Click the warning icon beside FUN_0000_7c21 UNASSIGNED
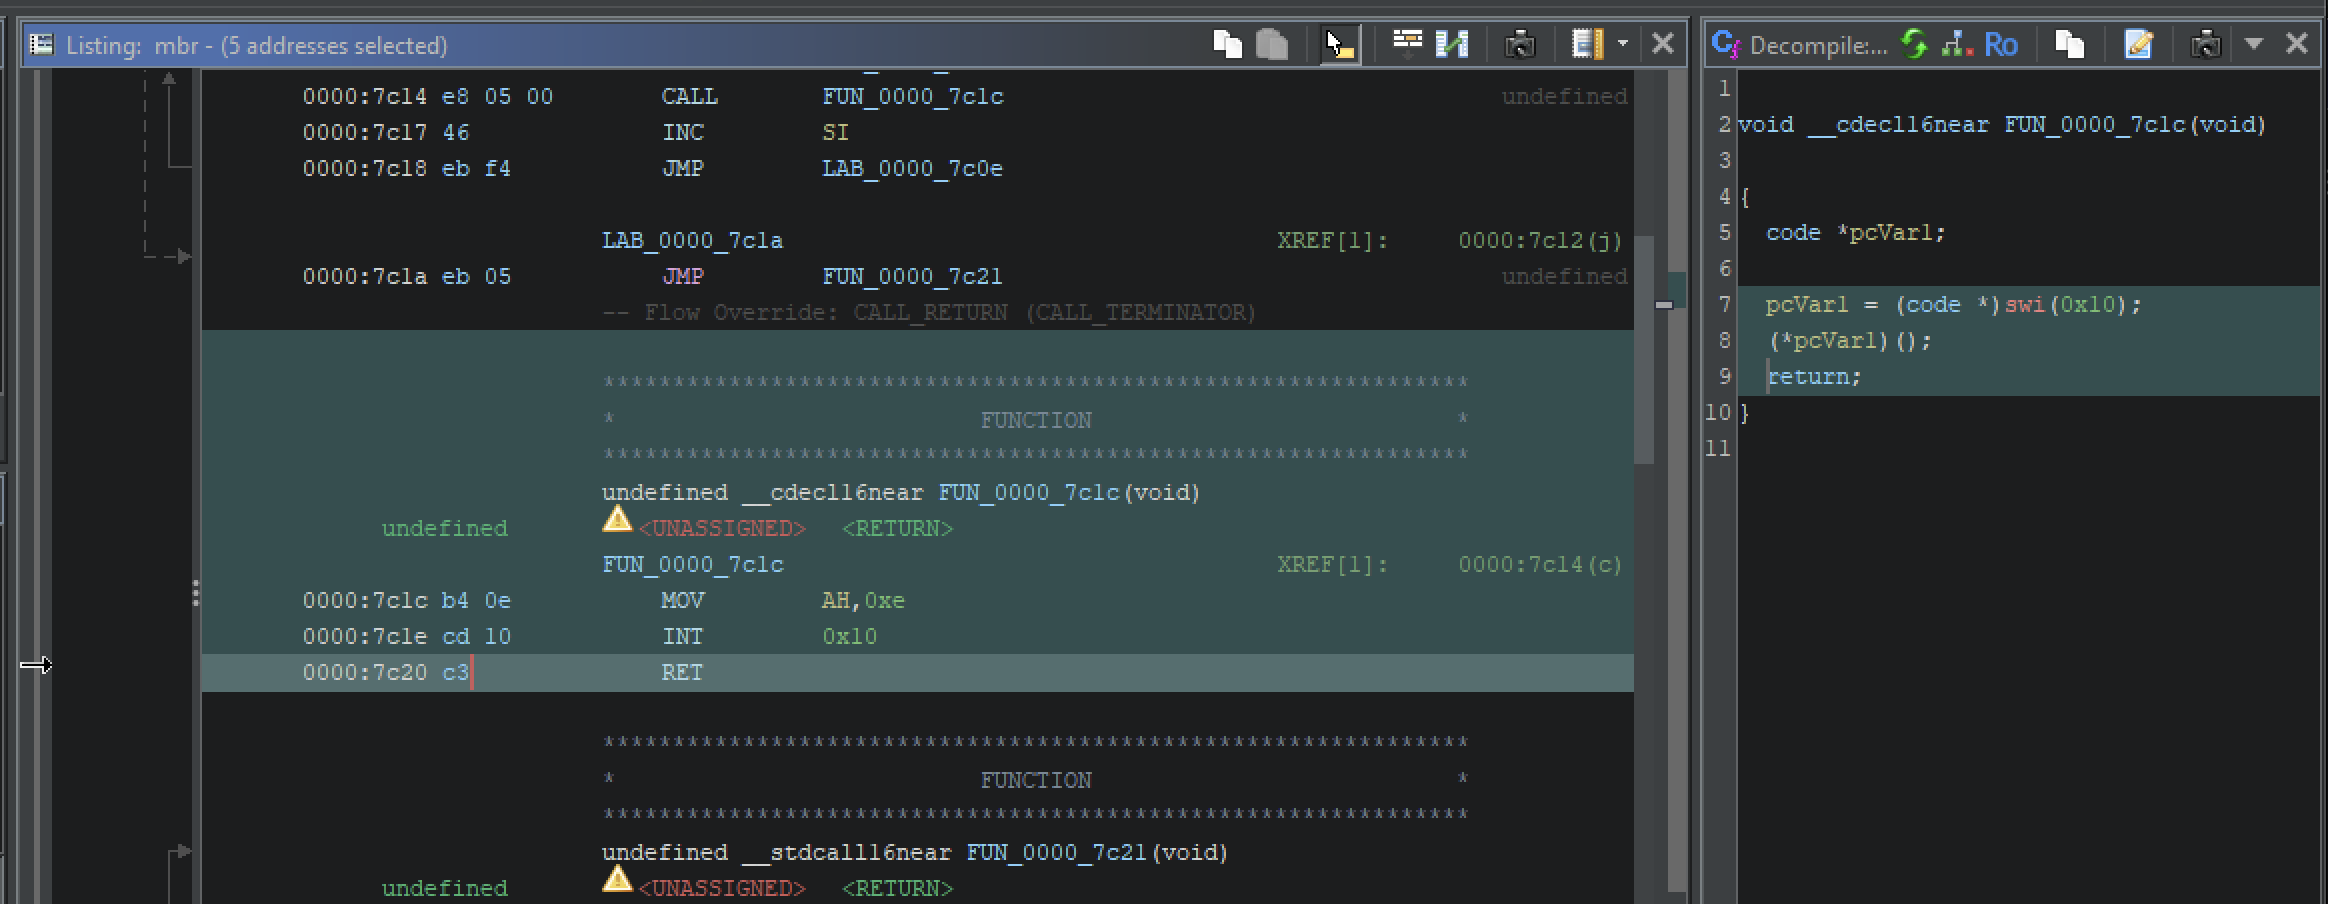2328x904 pixels. [617, 879]
